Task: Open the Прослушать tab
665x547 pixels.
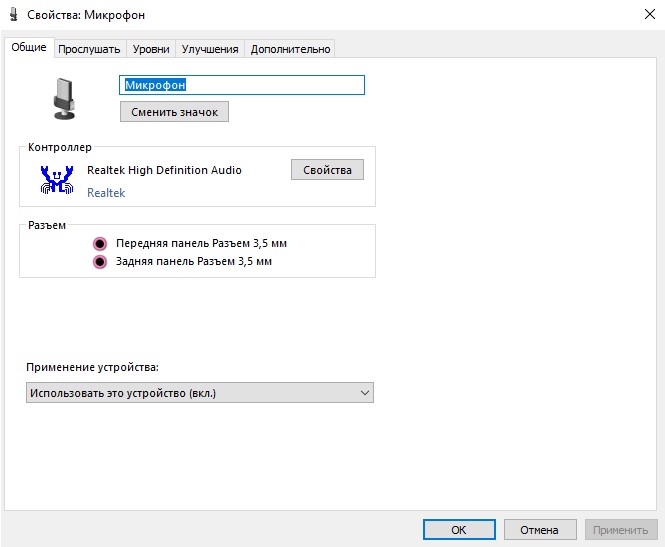Action: coord(89,49)
